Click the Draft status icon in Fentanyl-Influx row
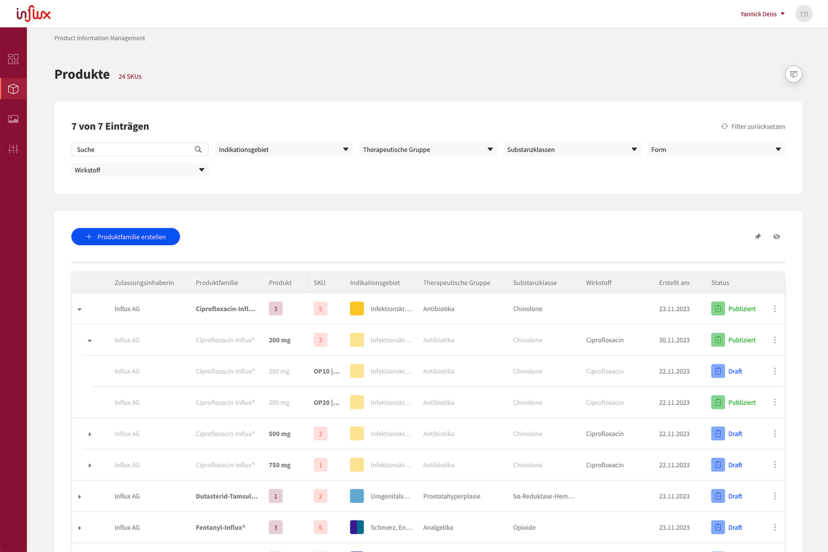This screenshot has width=828, height=552. pyautogui.click(x=718, y=527)
